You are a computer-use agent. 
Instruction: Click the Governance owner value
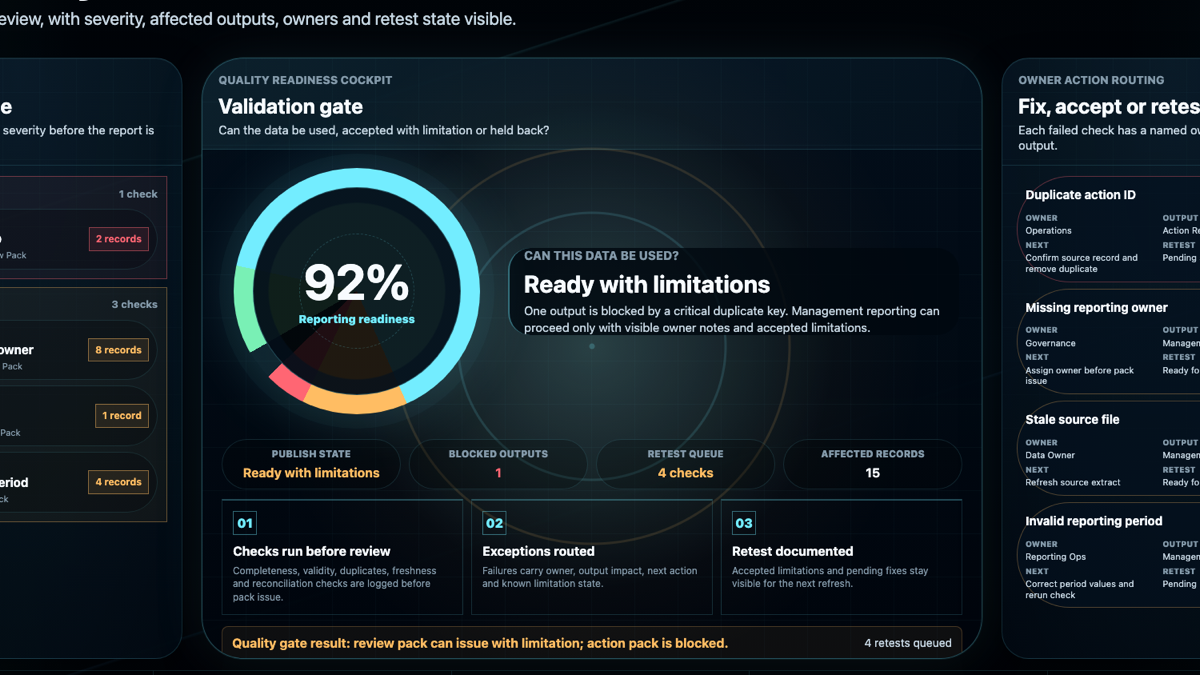[x=1050, y=343]
